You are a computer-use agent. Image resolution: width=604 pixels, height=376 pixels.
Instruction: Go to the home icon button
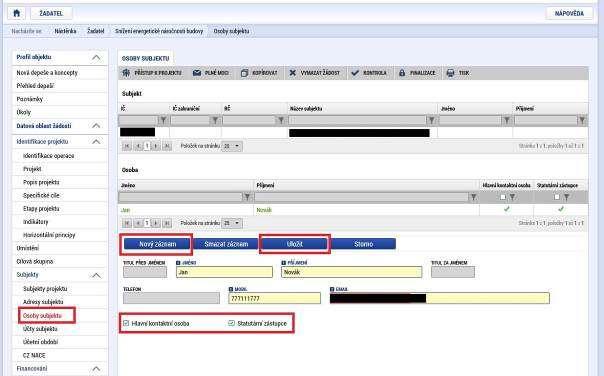coord(17,13)
